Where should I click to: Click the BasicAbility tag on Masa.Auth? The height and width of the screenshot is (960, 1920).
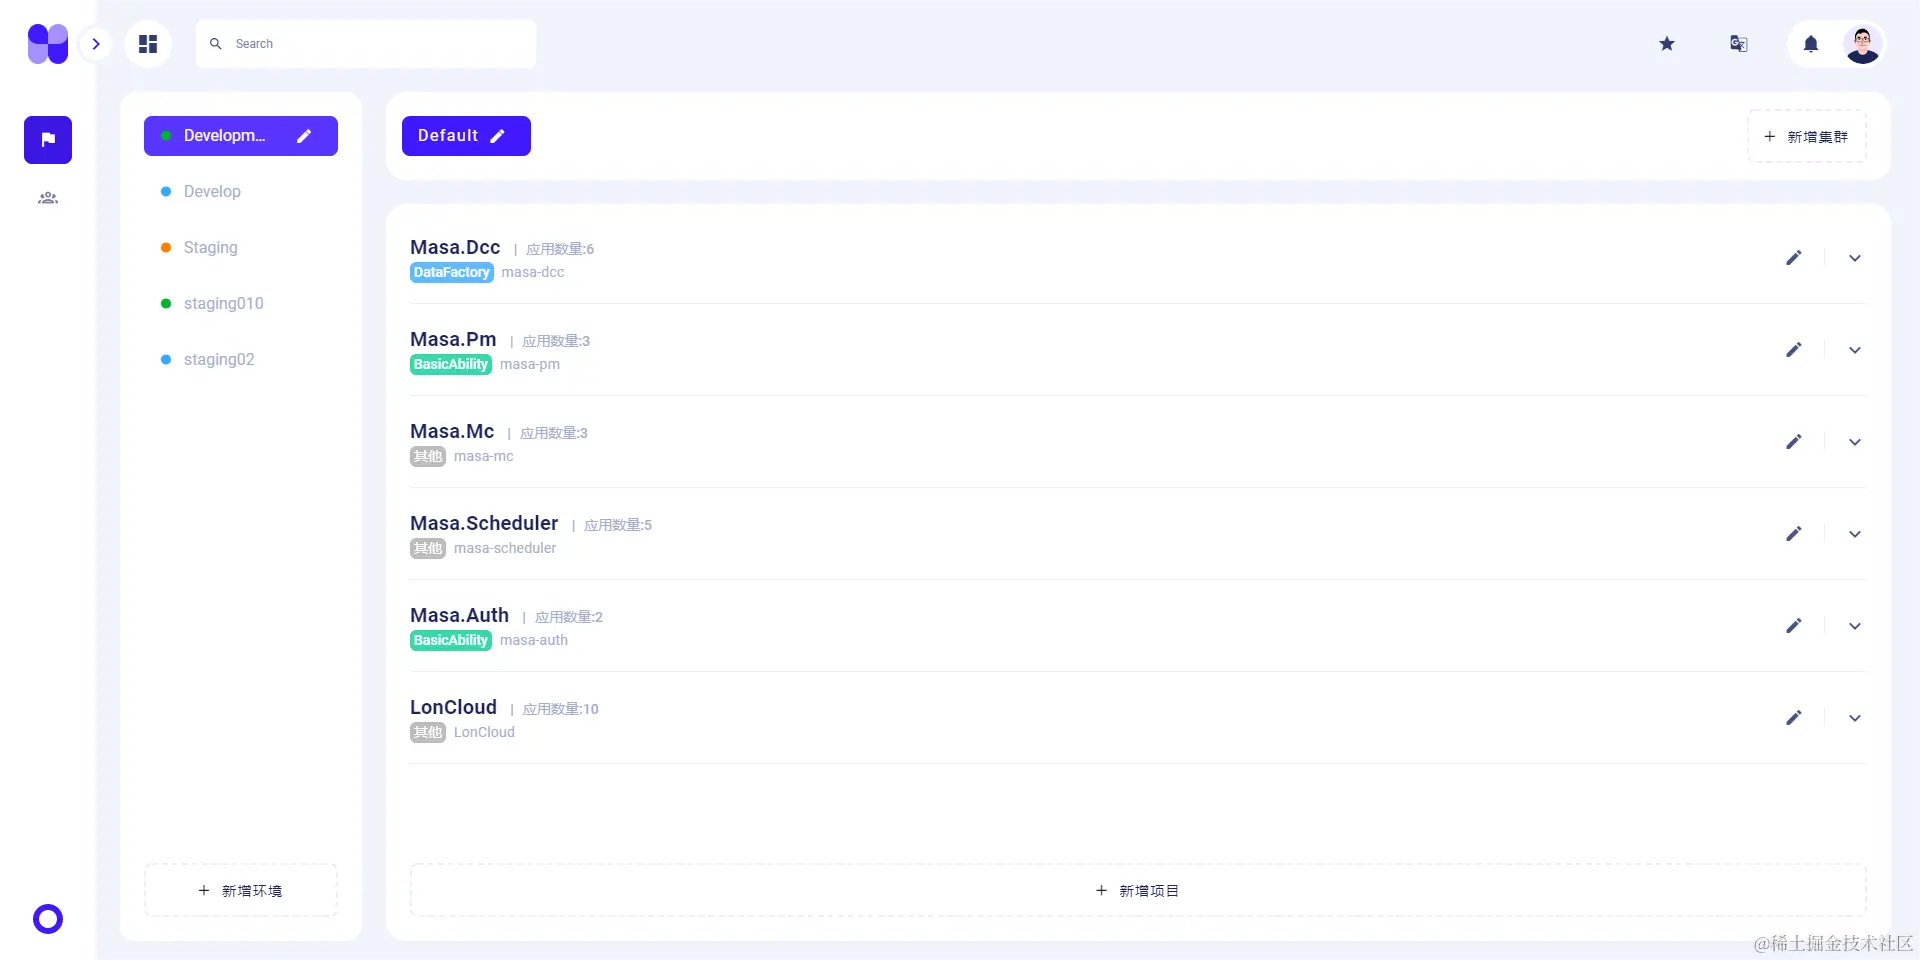click(451, 640)
